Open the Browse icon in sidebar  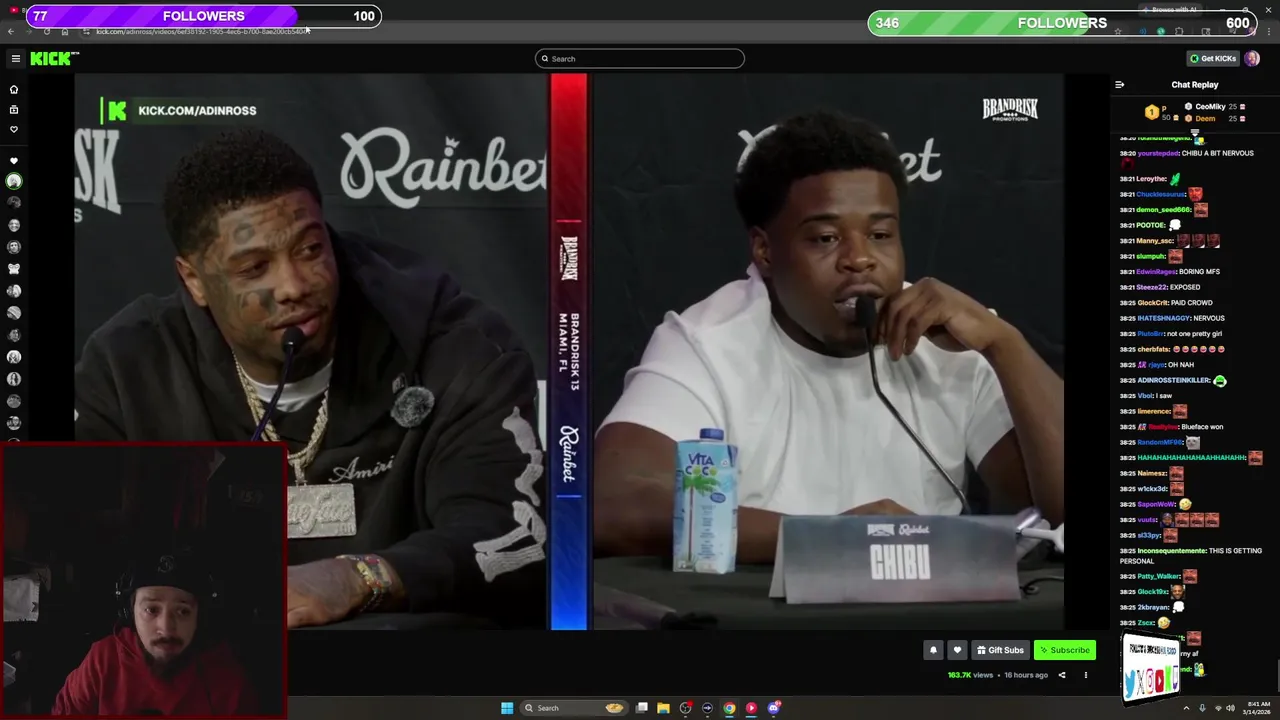coord(14,110)
